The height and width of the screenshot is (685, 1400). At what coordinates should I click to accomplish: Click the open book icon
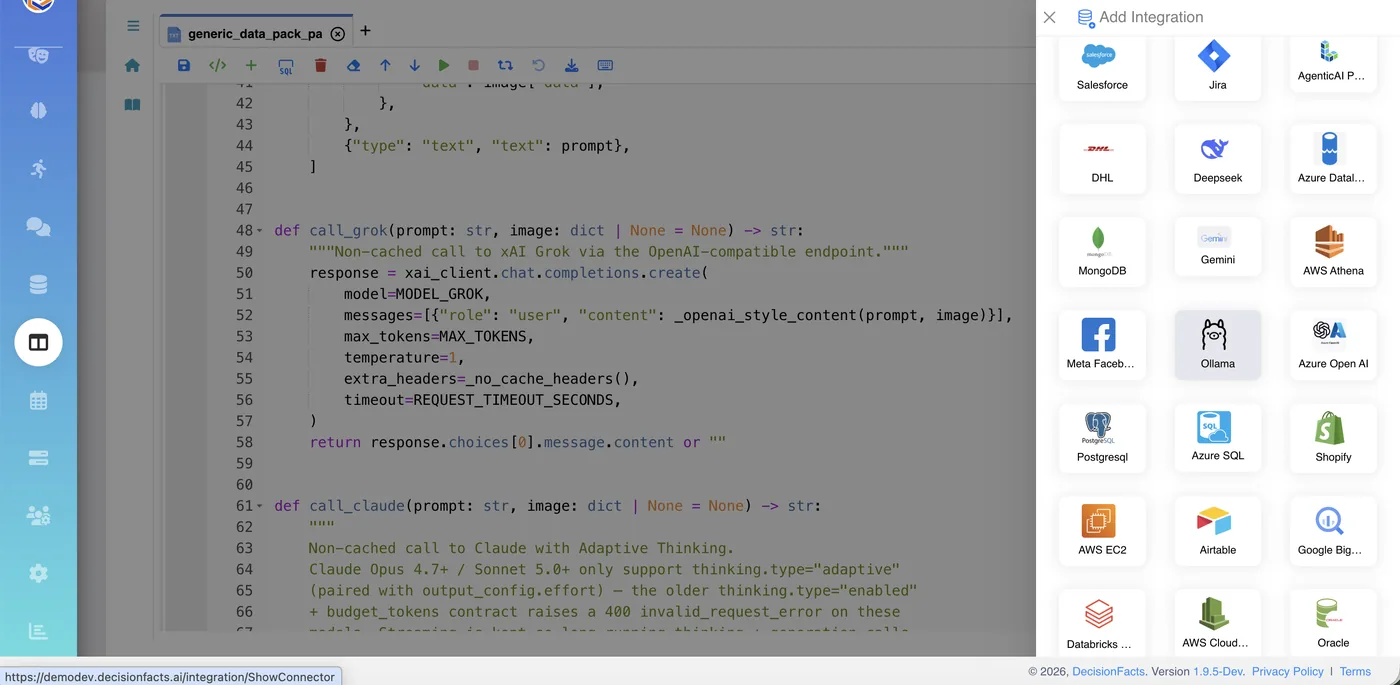point(132,104)
